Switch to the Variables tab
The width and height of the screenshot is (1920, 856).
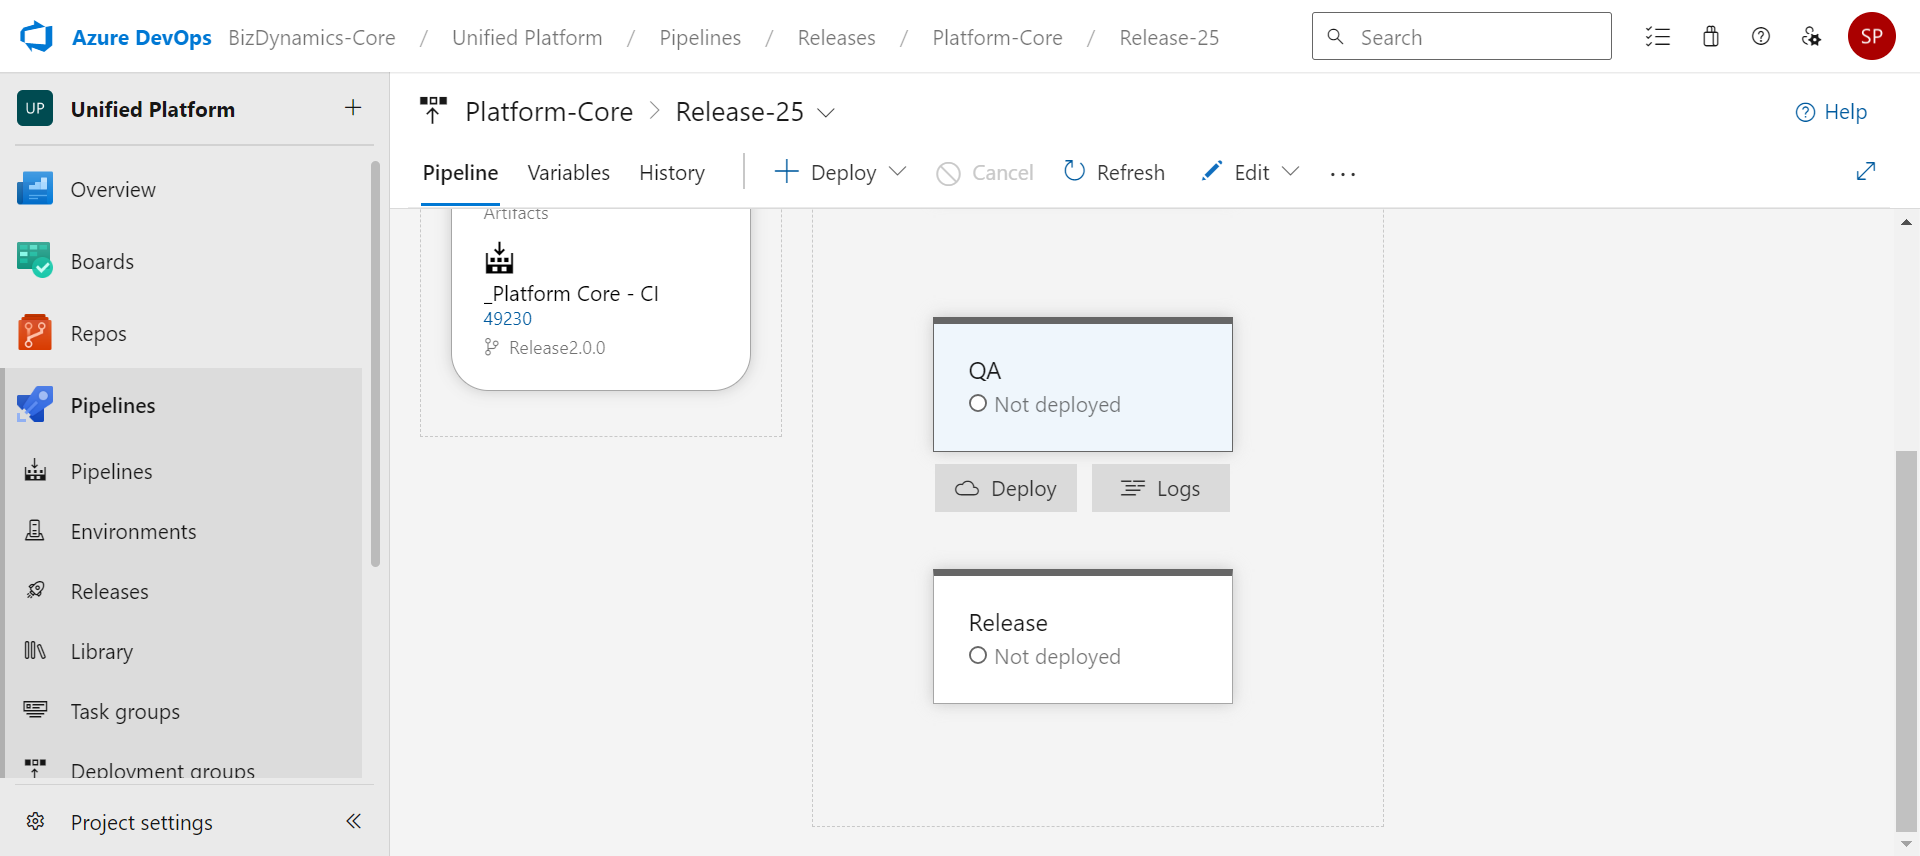click(569, 172)
